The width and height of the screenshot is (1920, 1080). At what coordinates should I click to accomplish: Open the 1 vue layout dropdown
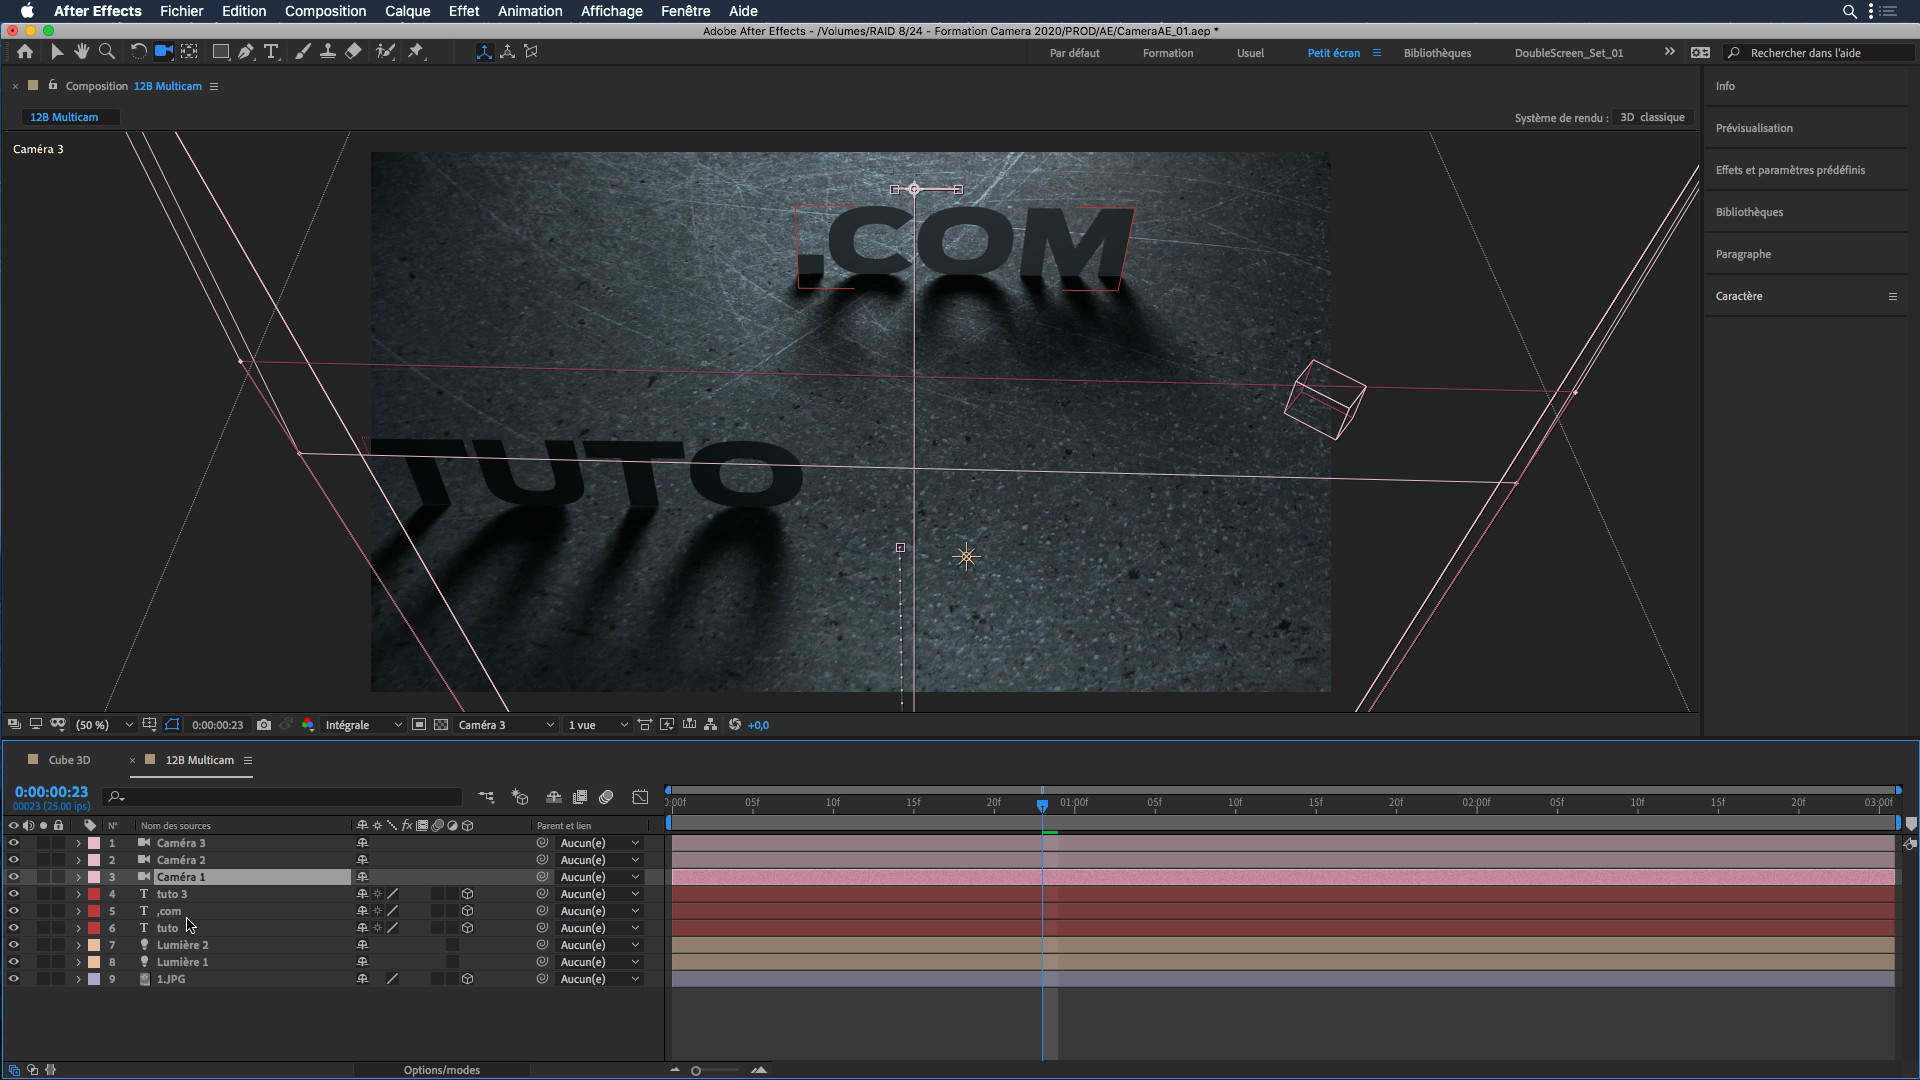click(x=597, y=725)
